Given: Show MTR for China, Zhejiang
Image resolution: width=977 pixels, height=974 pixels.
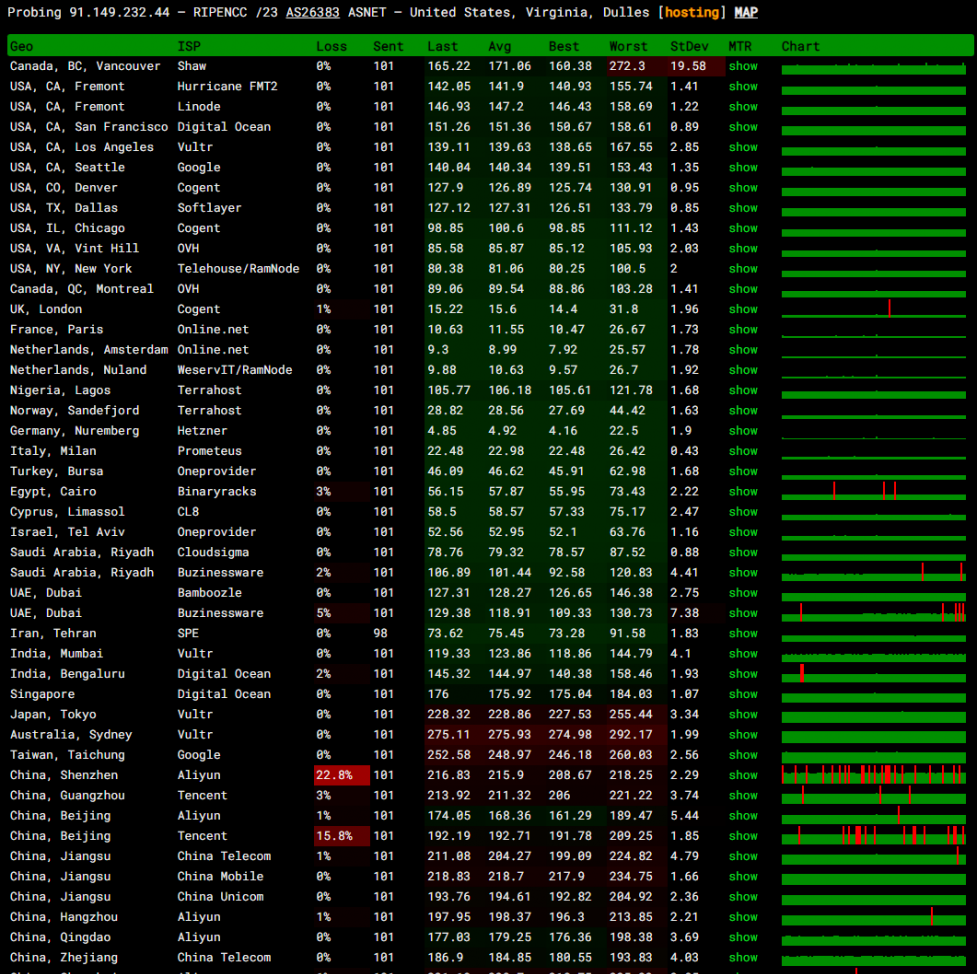Looking at the screenshot, I should tap(743, 957).
